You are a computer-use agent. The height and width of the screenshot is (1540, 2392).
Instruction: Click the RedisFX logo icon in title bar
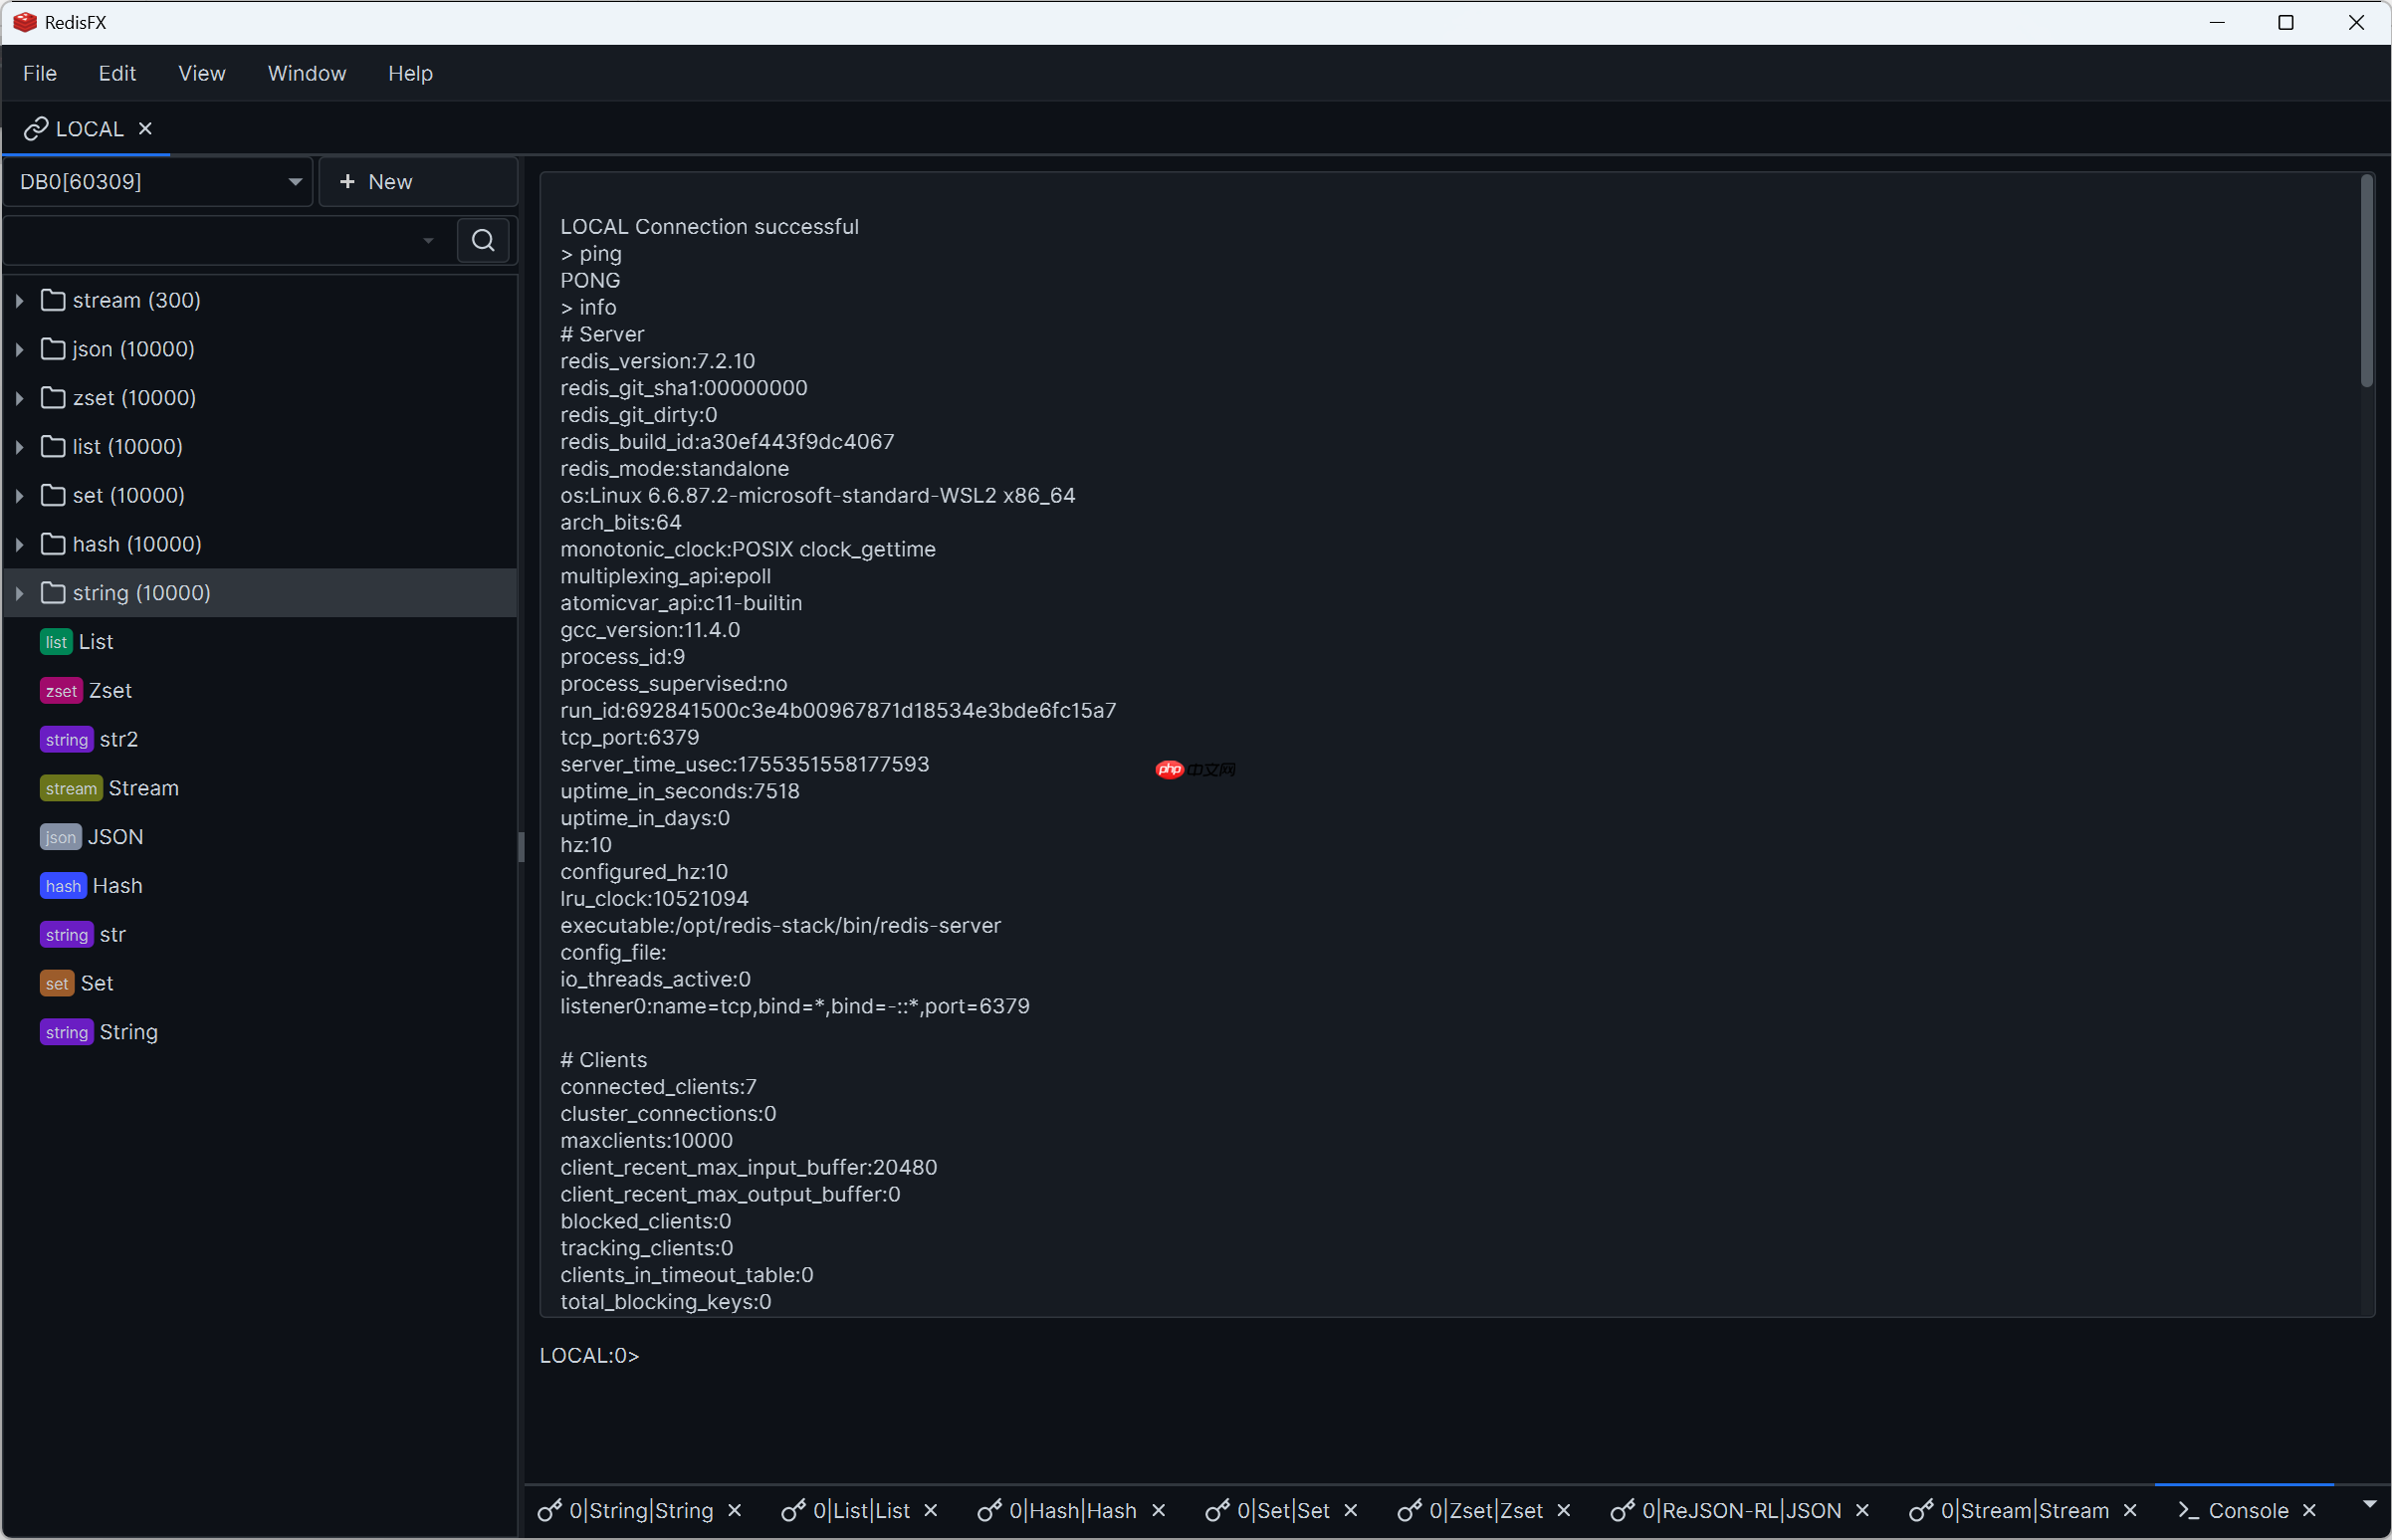pos(25,22)
